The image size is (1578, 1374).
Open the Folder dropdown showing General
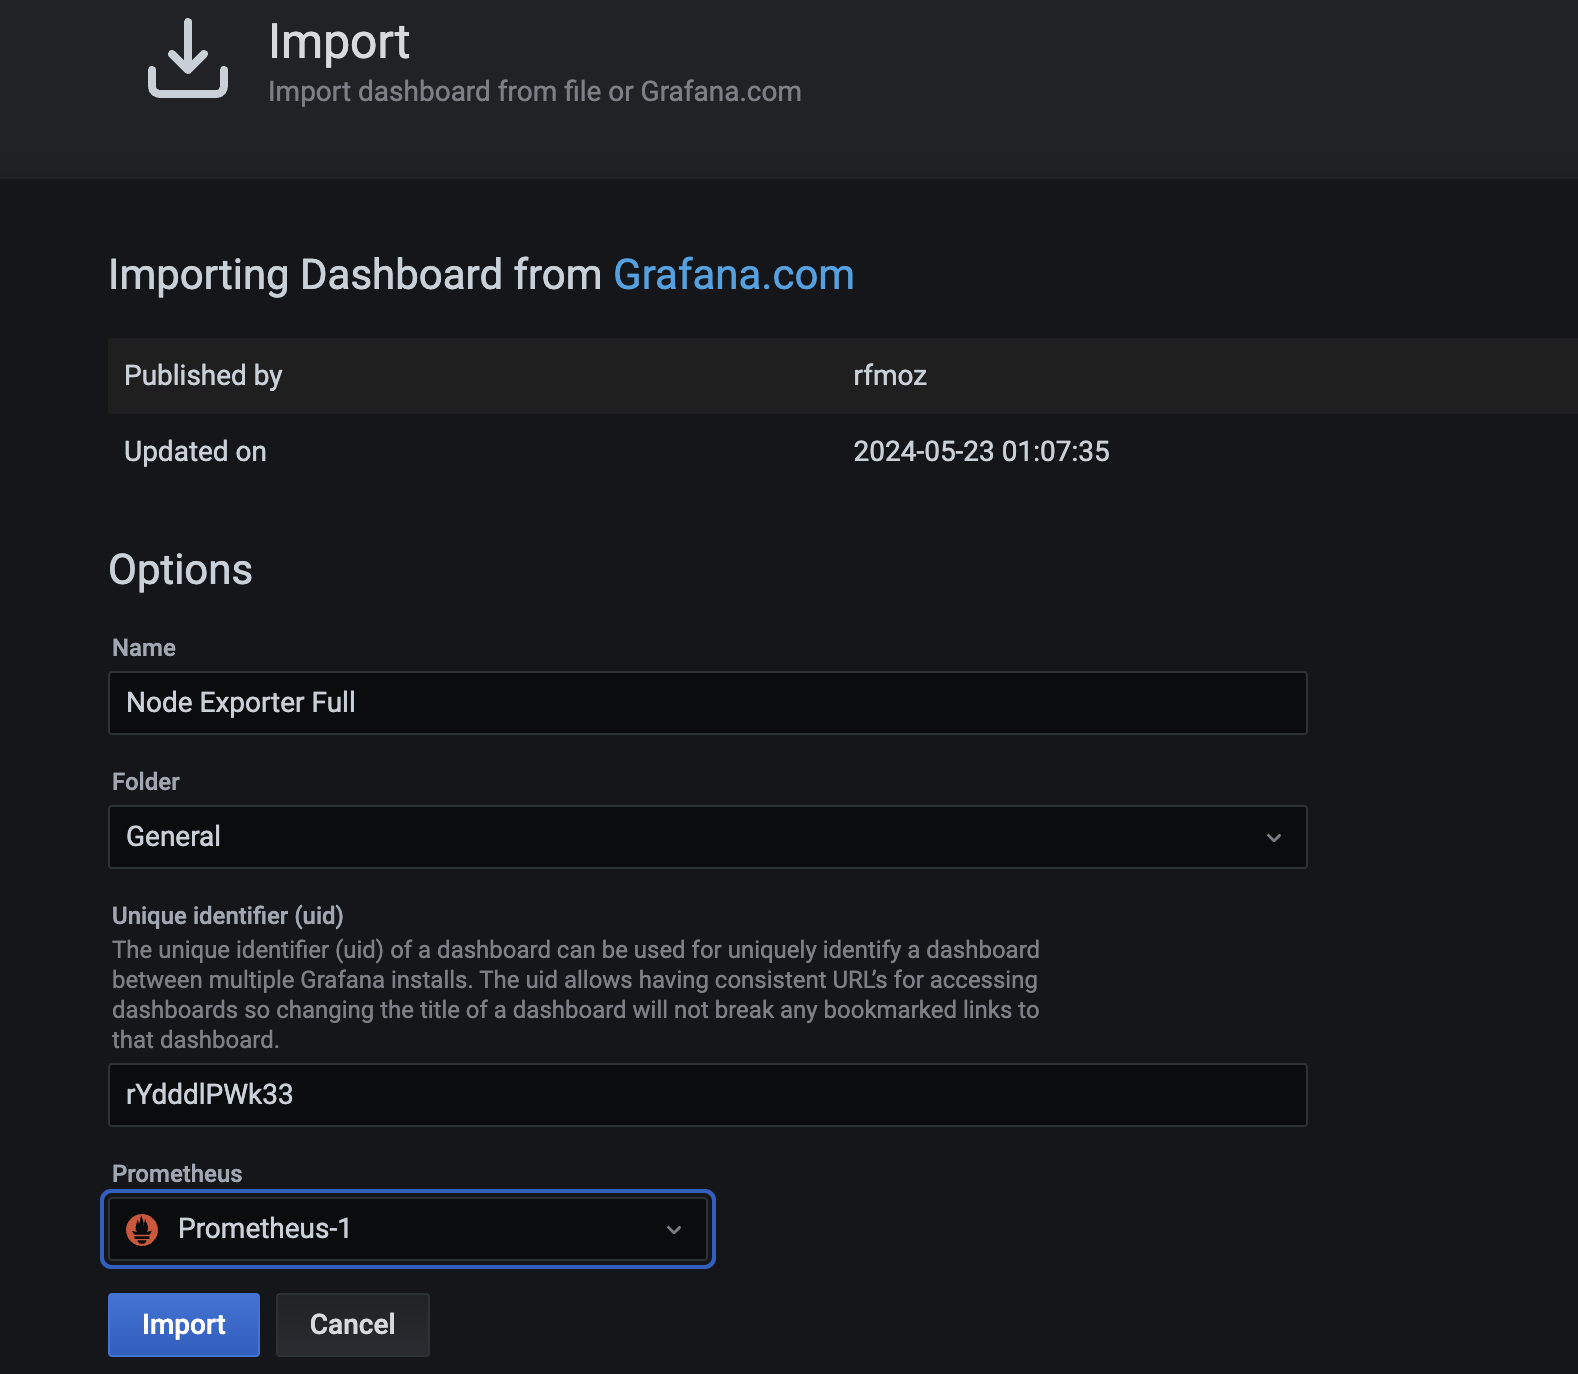[x=707, y=837]
